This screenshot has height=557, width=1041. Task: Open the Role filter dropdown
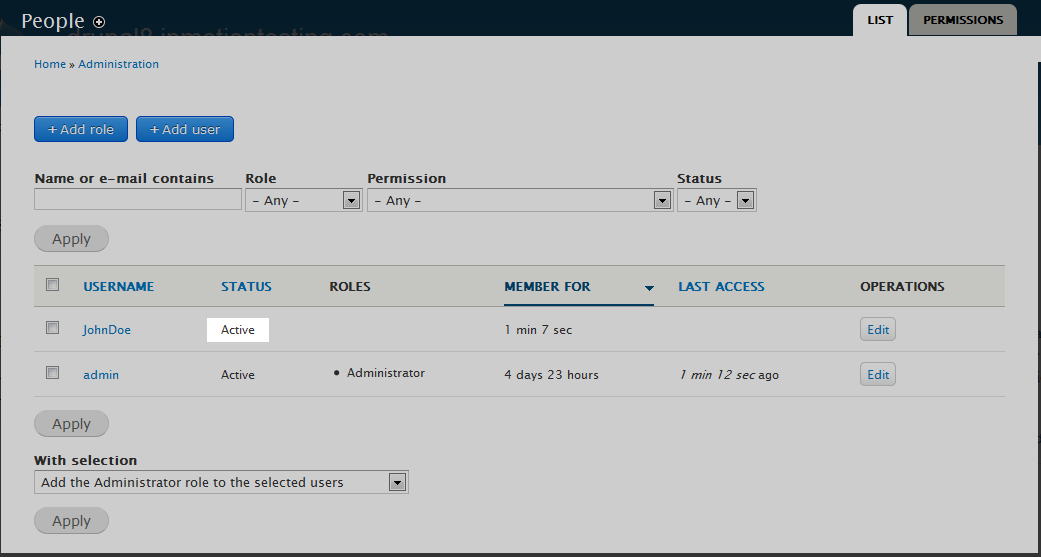[x=303, y=200]
